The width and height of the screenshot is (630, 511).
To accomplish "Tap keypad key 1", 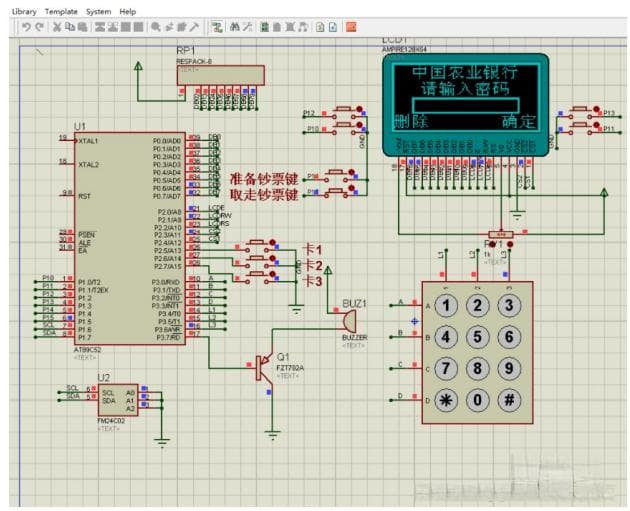I will coord(446,306).
